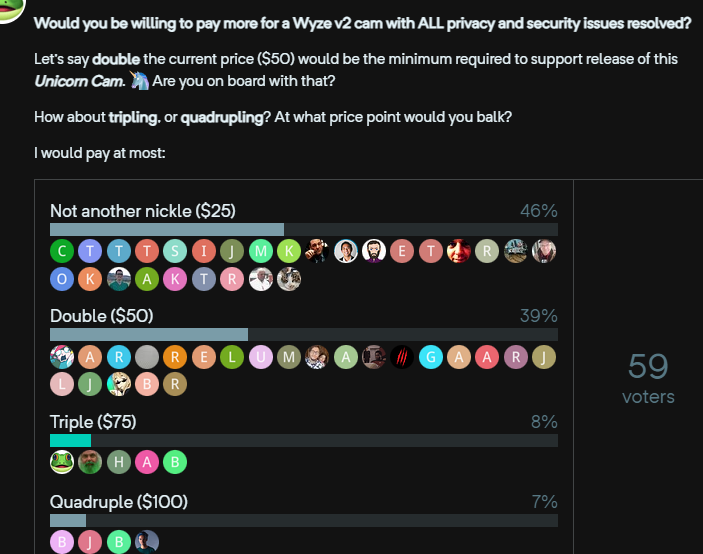Click the green "L" avatar under Double ($50)

(x=232, y=357)
